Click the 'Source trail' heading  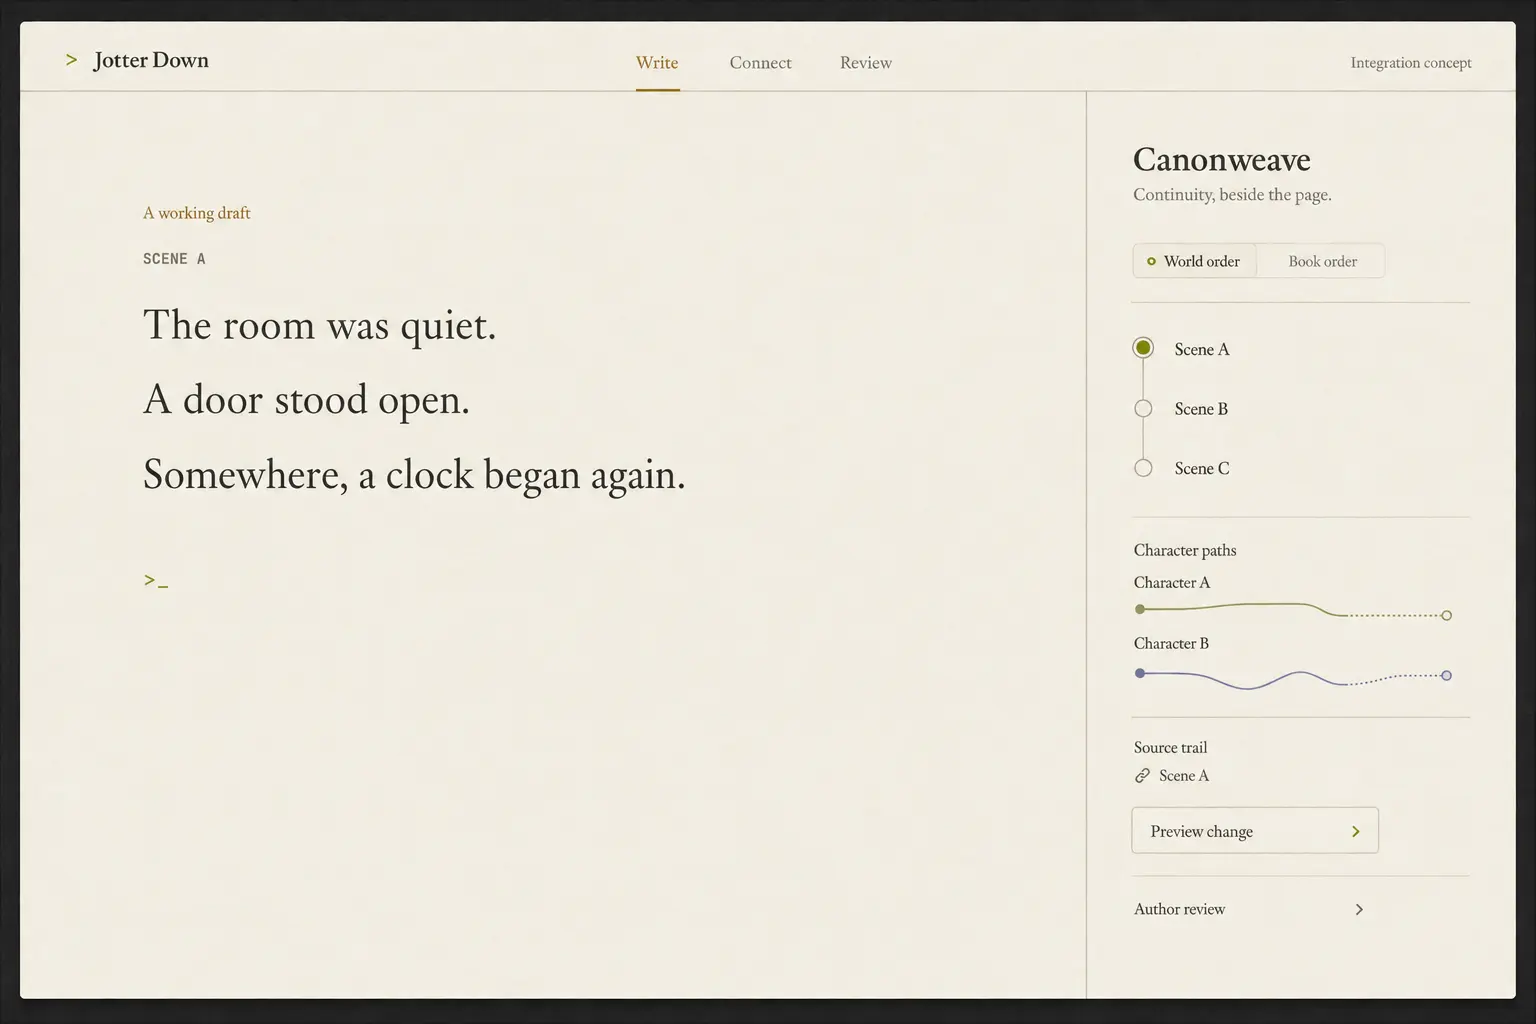[1170, 747]
